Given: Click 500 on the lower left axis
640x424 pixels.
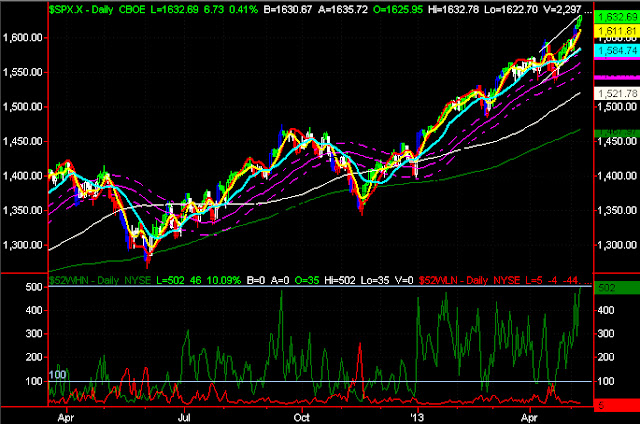Looking at the screenshot, I should [x=34, y=287].
